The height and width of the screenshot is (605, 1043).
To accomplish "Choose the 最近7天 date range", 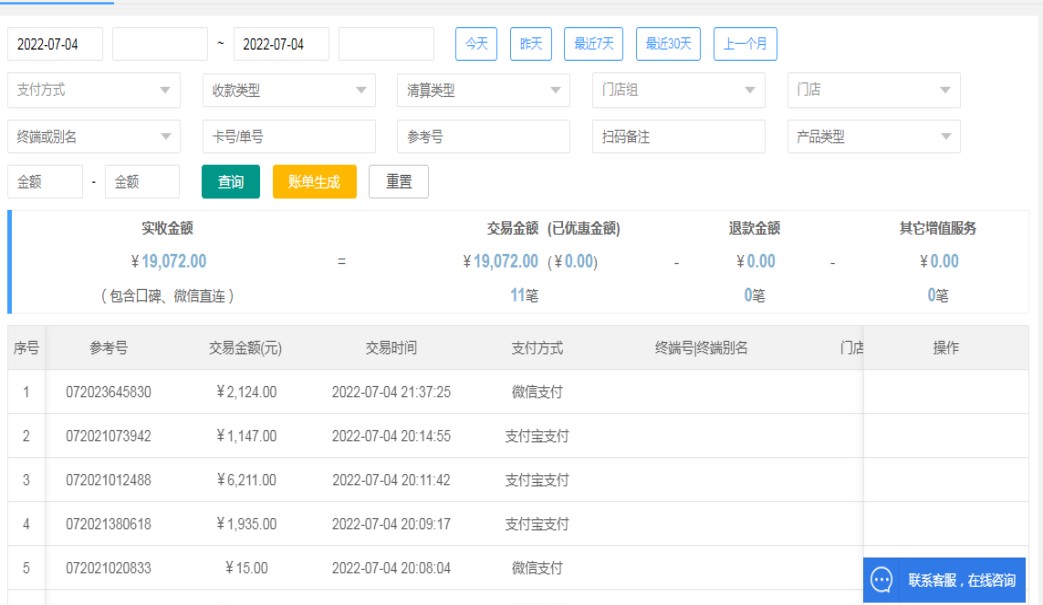I will 594,44.
